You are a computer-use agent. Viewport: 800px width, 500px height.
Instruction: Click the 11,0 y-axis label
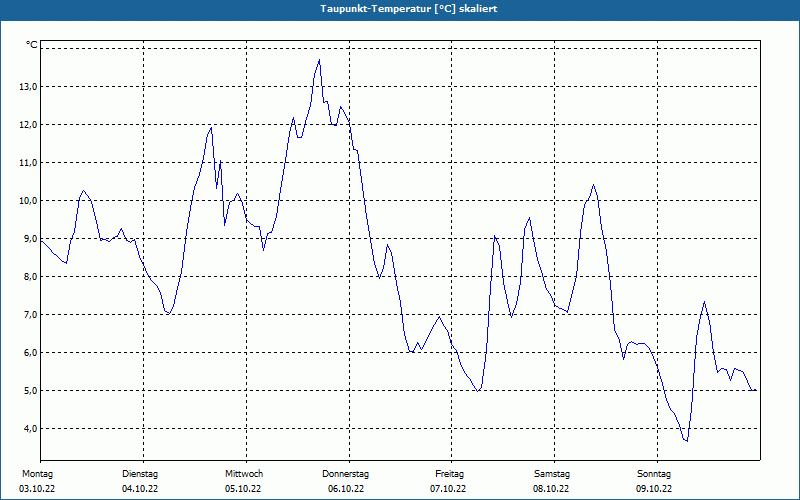[29, 163]
